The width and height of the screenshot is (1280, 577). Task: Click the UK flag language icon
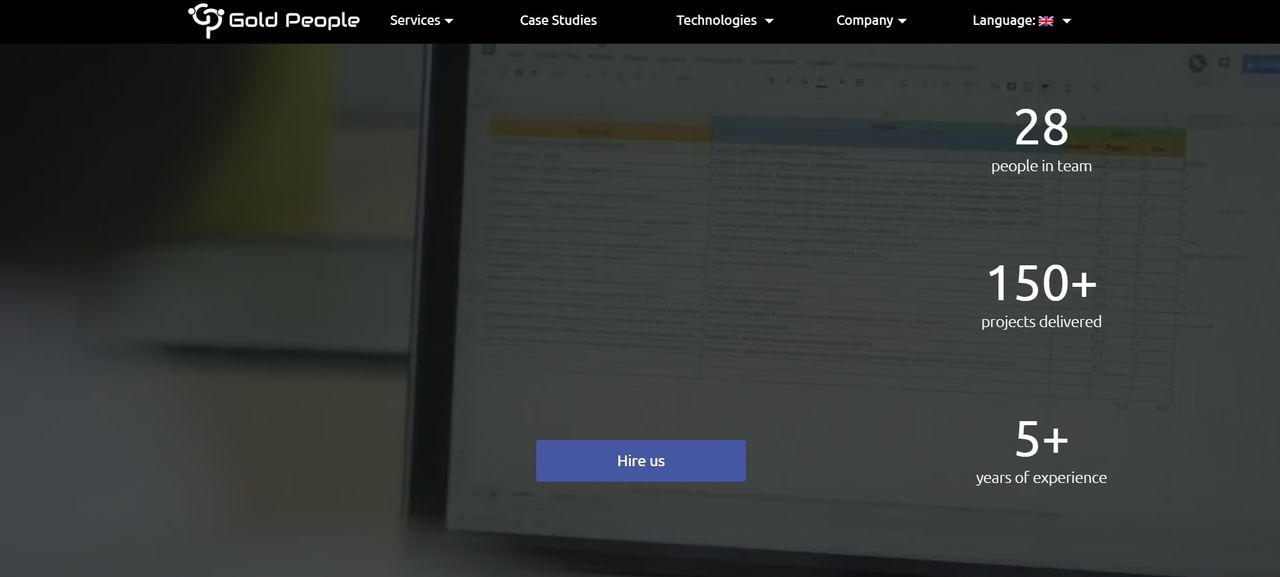coord(1046,20)
